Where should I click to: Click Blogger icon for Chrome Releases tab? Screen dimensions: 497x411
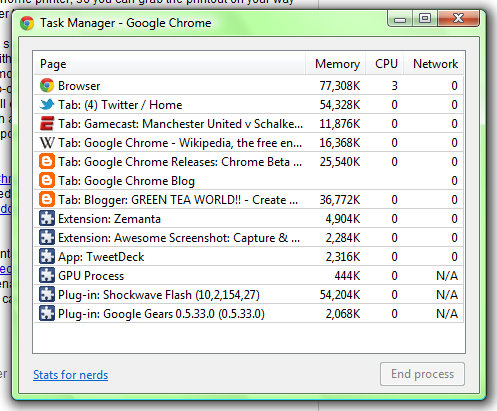coord(47,162)
